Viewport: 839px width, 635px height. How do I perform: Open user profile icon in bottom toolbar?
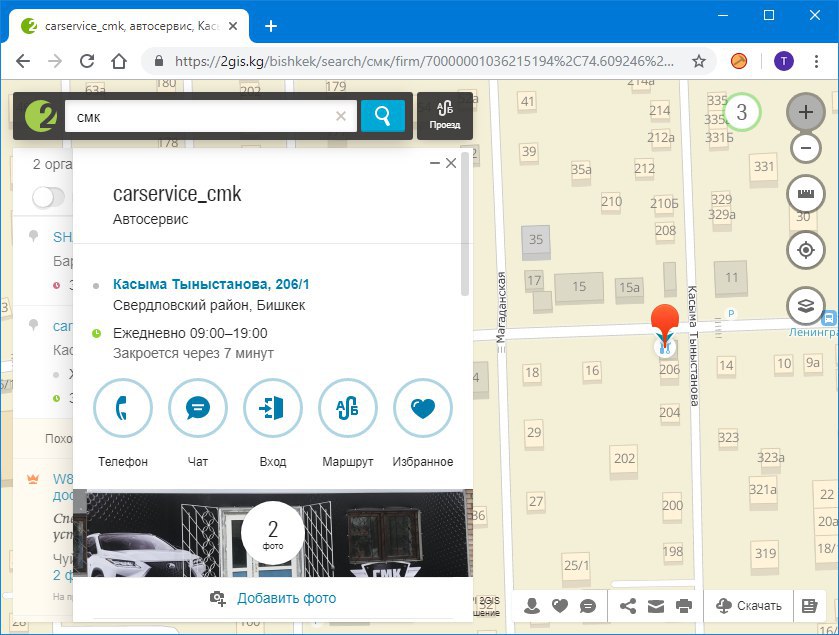point(532,606)
